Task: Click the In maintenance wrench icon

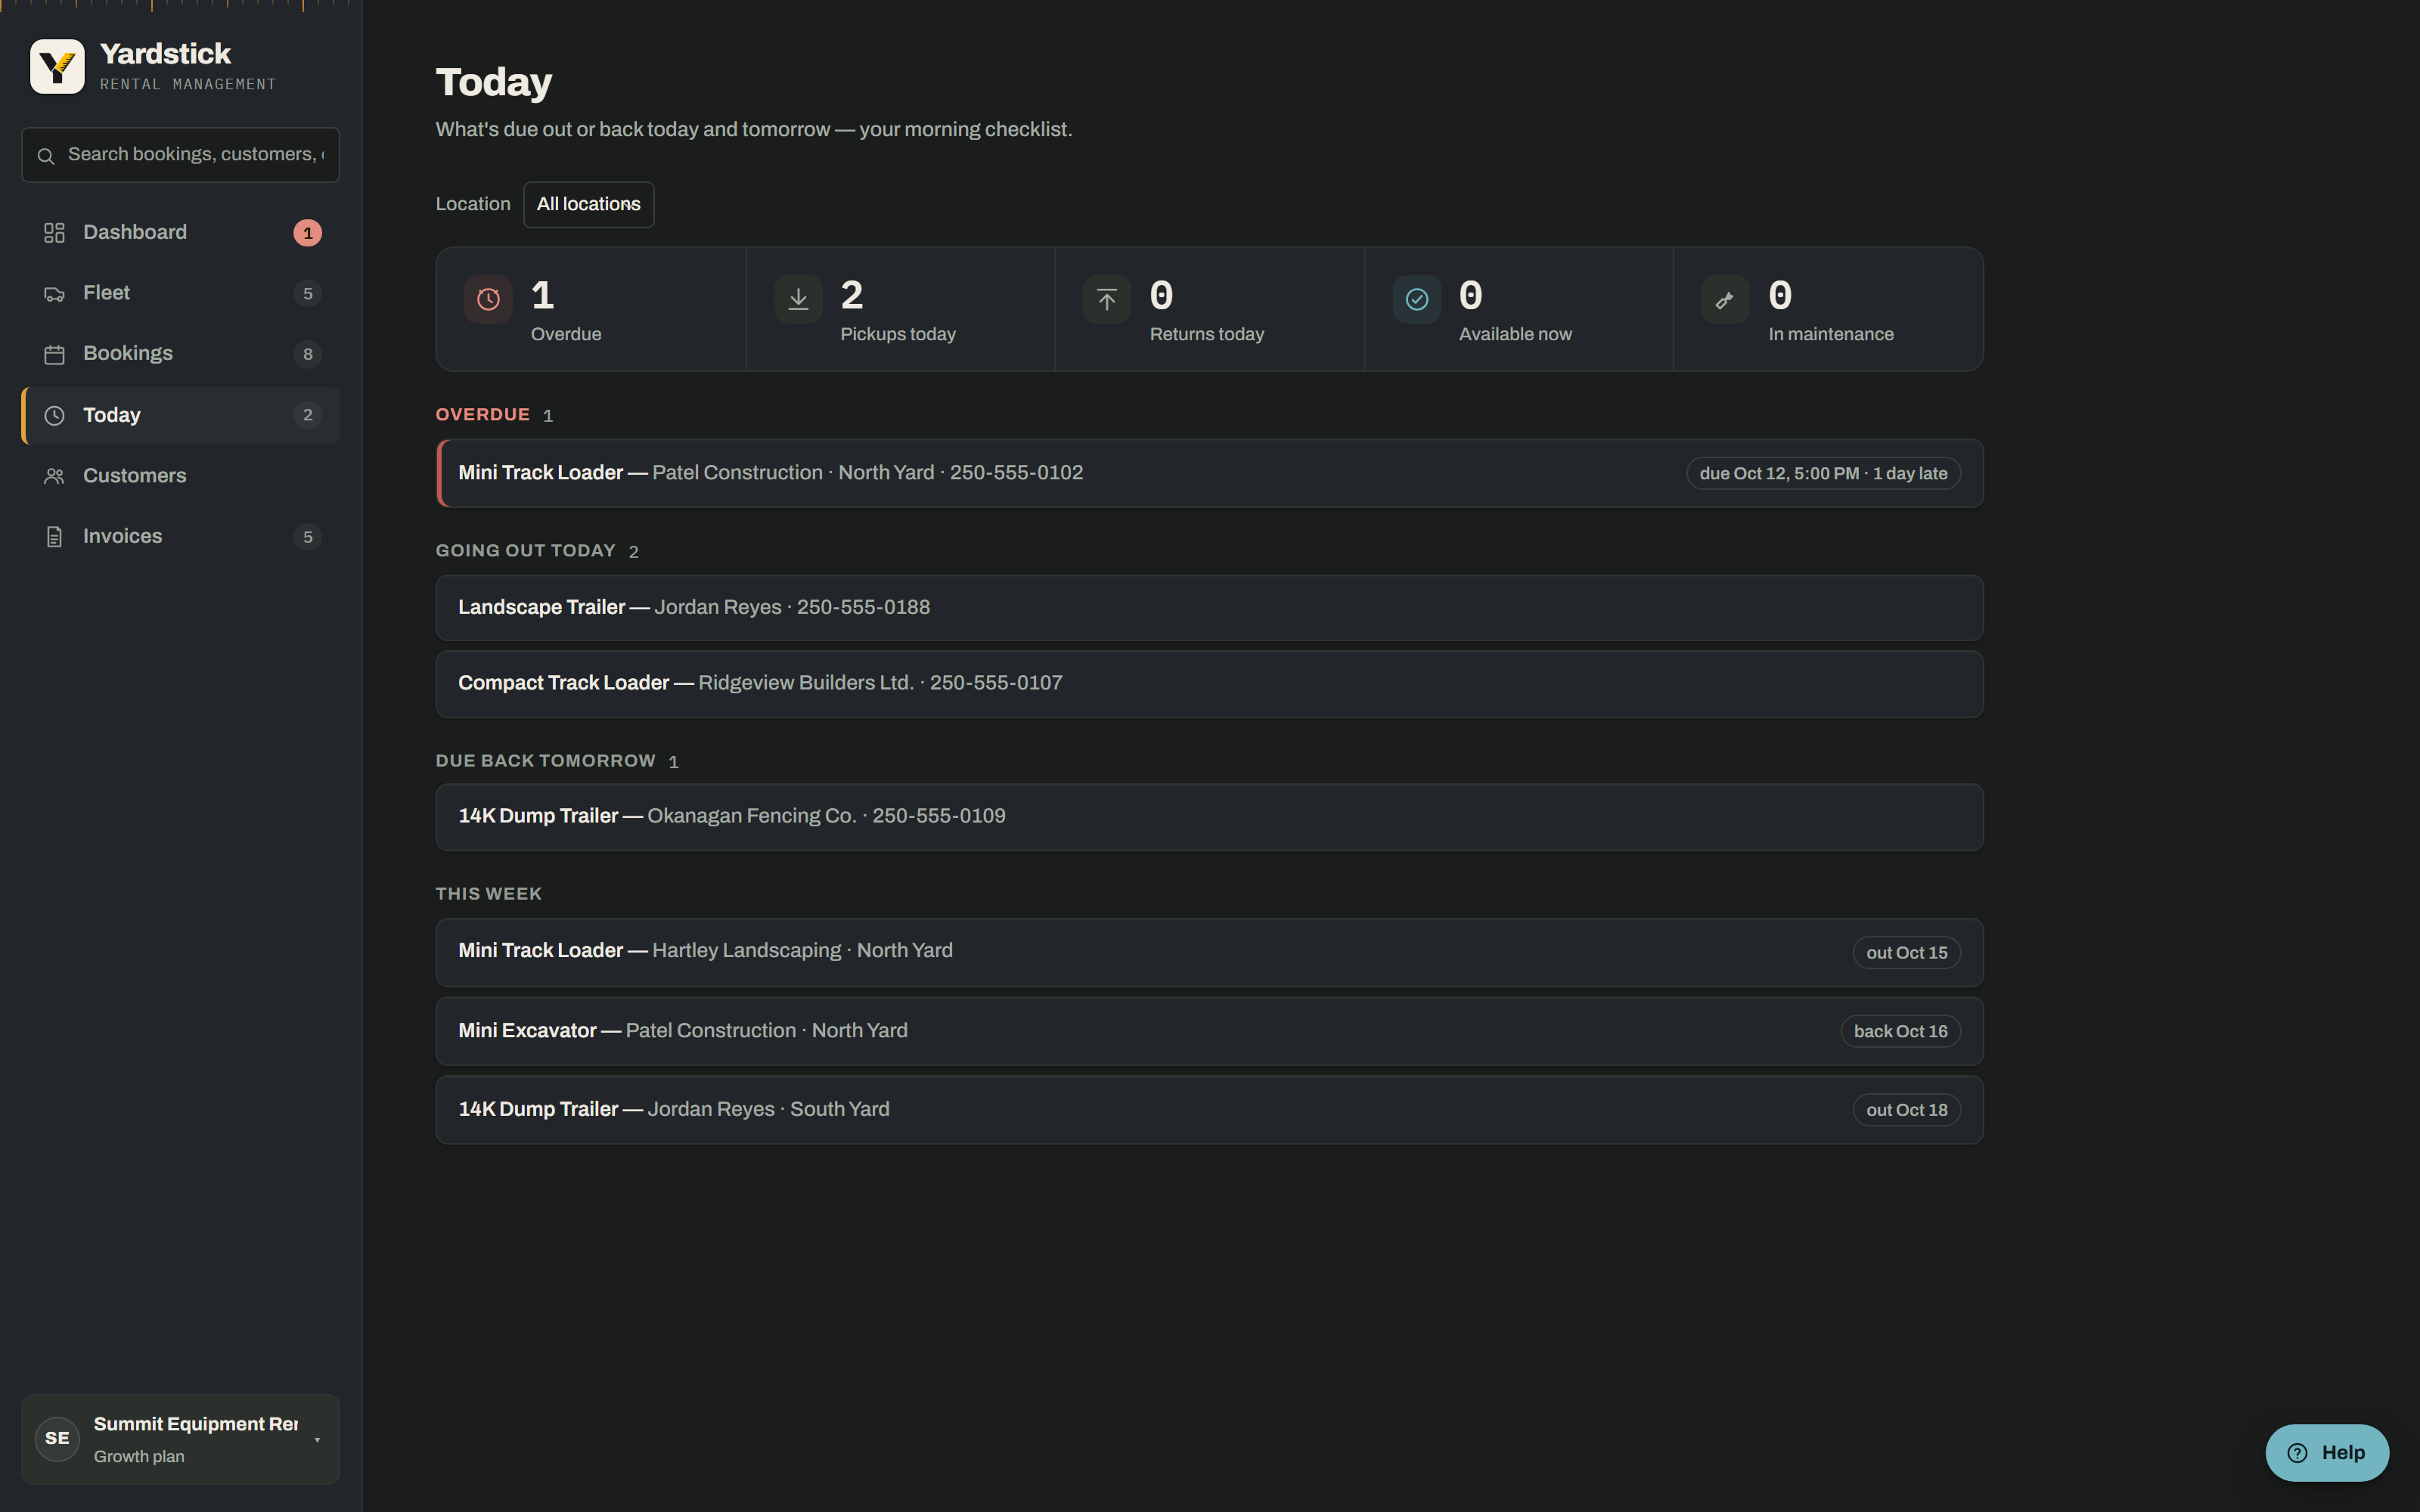Action: click(1725, 299)
